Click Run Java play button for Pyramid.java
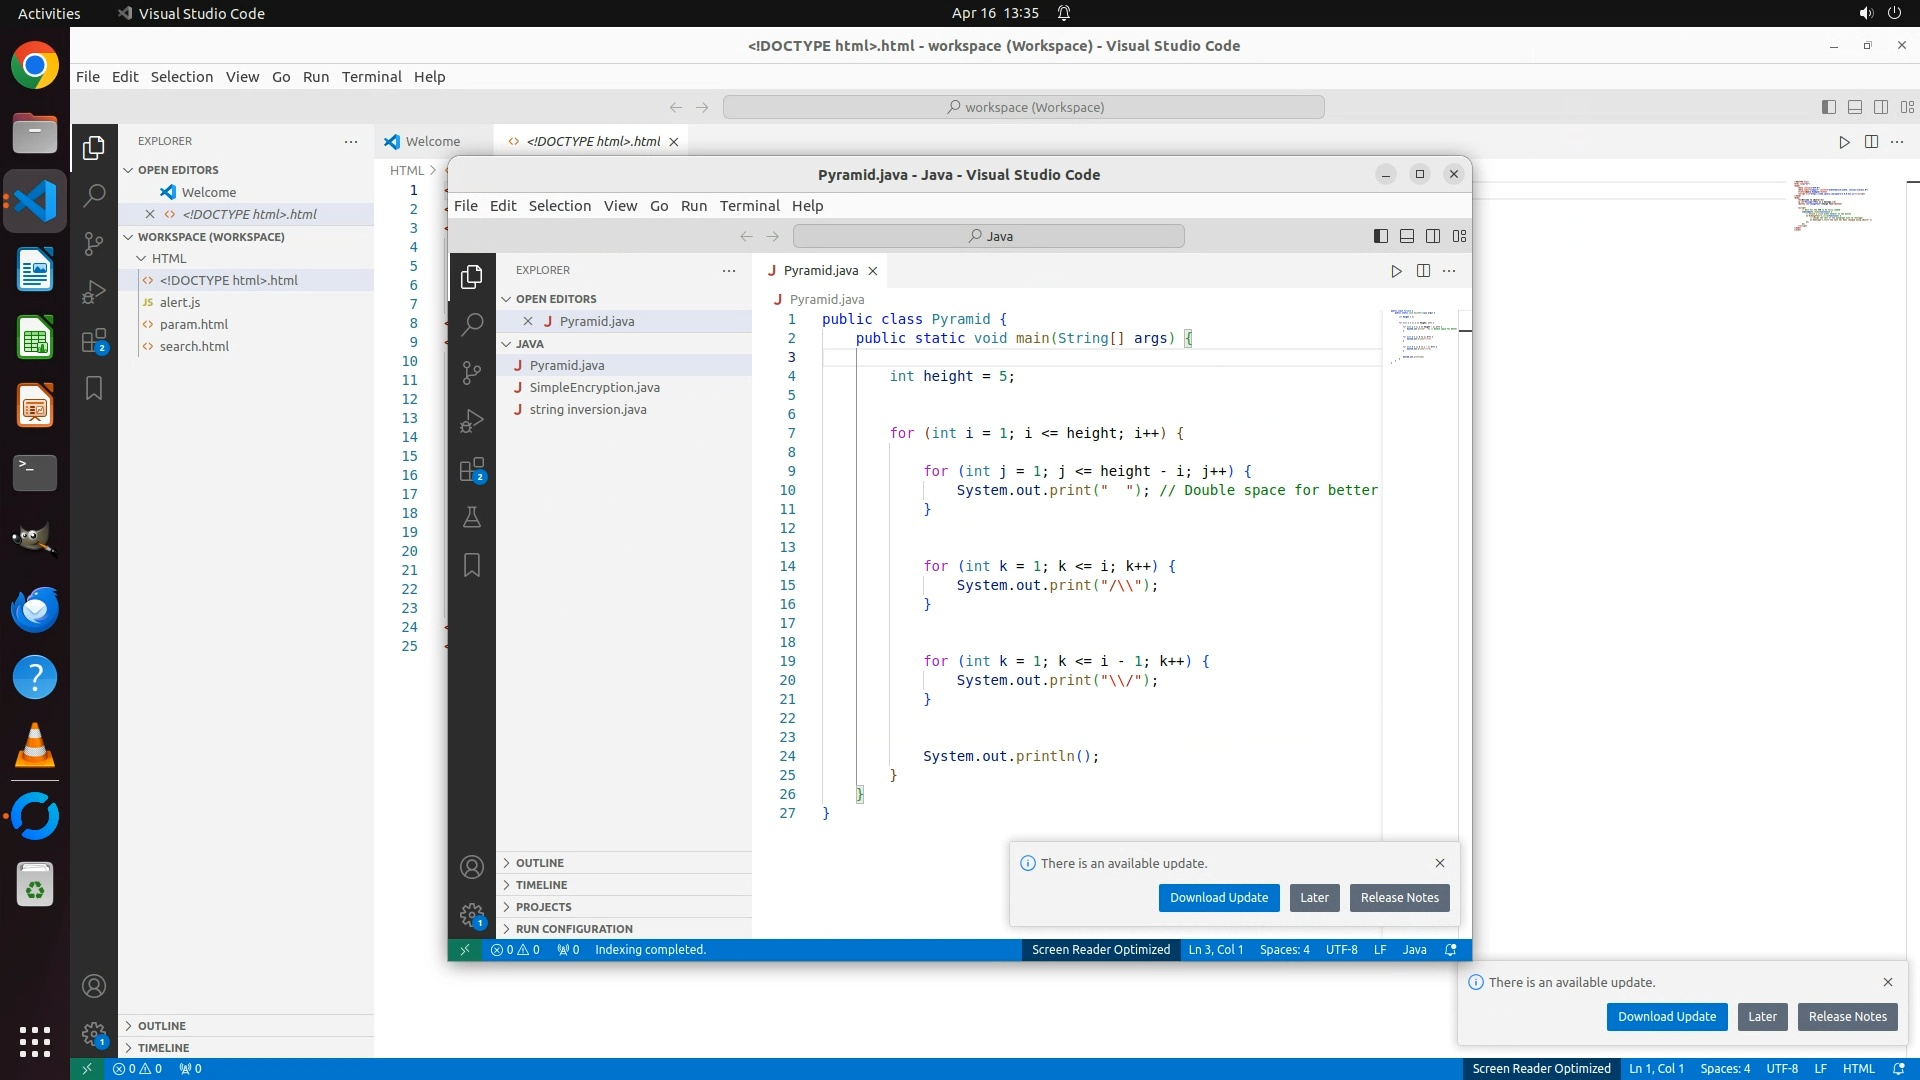The height and width of the screenshot is (1080, 1920). 1396,271
